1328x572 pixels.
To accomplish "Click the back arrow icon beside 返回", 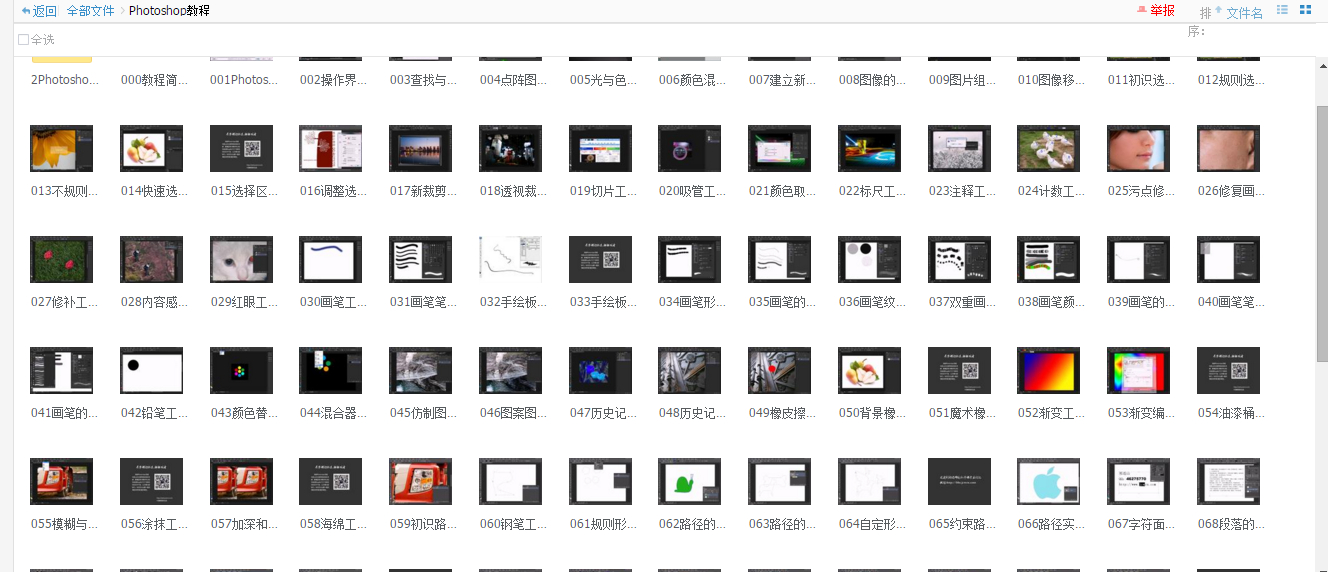I will 26,11.
